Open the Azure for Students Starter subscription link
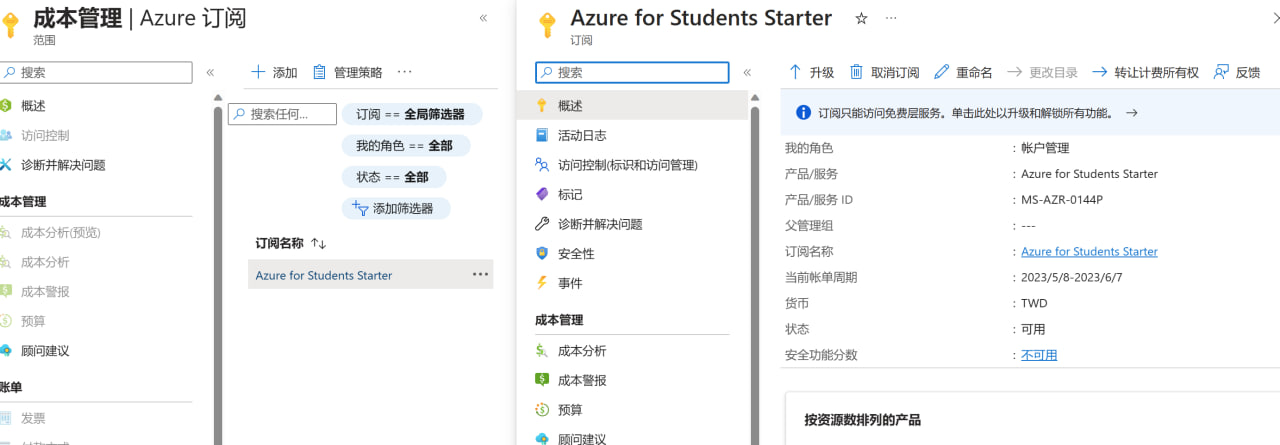Screen dimensions: 1280x445 coord(1089,252)
